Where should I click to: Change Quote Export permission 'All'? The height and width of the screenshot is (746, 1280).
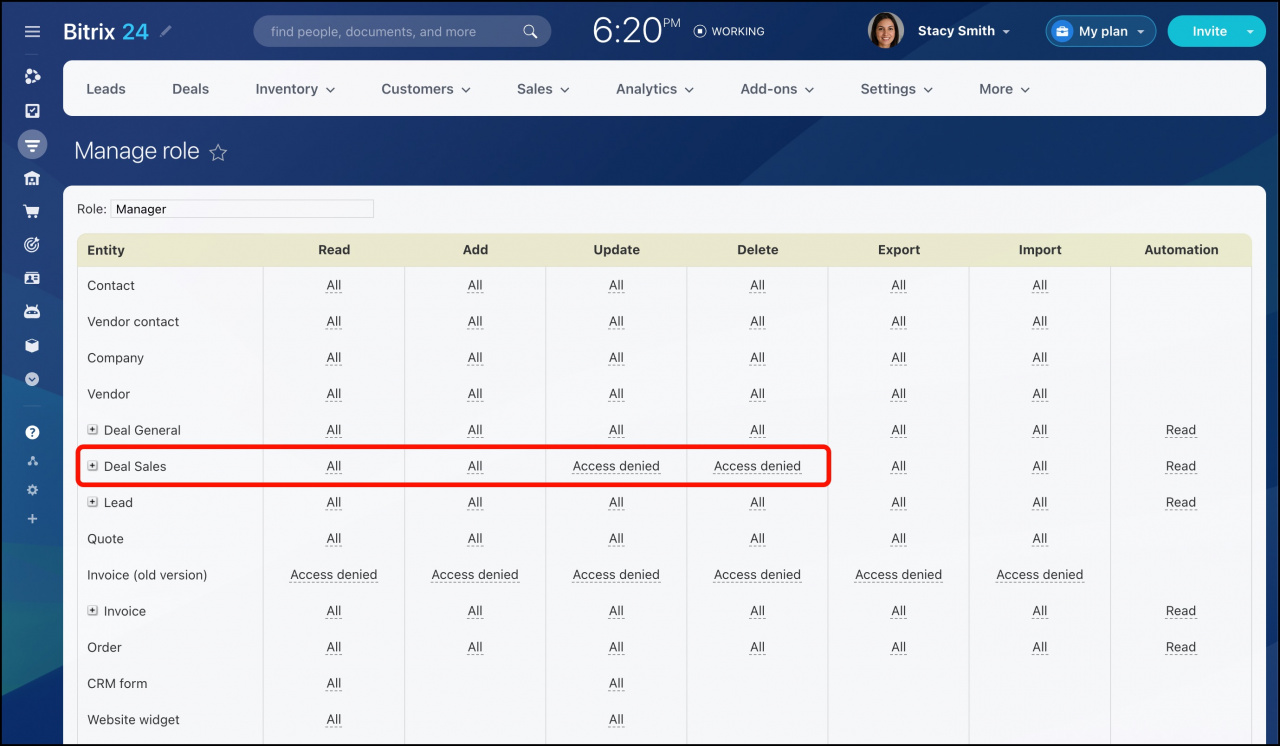coord(899,539)
